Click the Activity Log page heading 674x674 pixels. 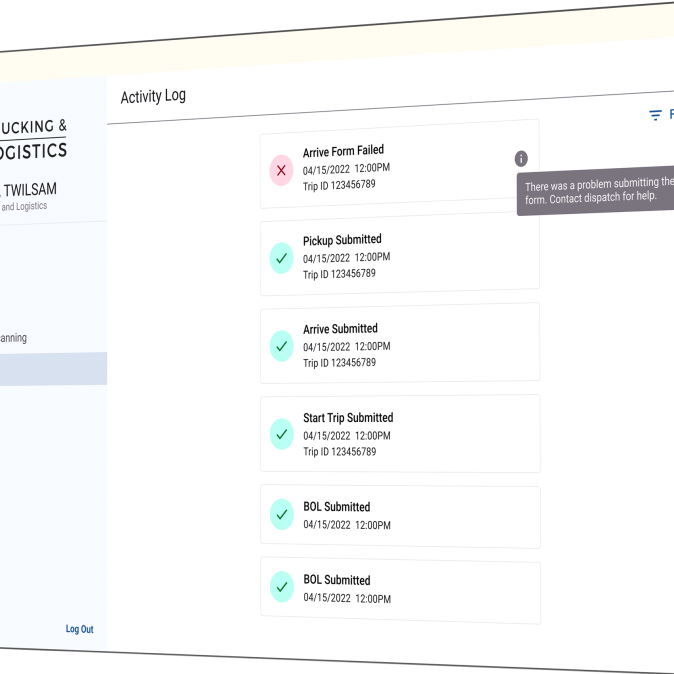[x=153, y=97]
